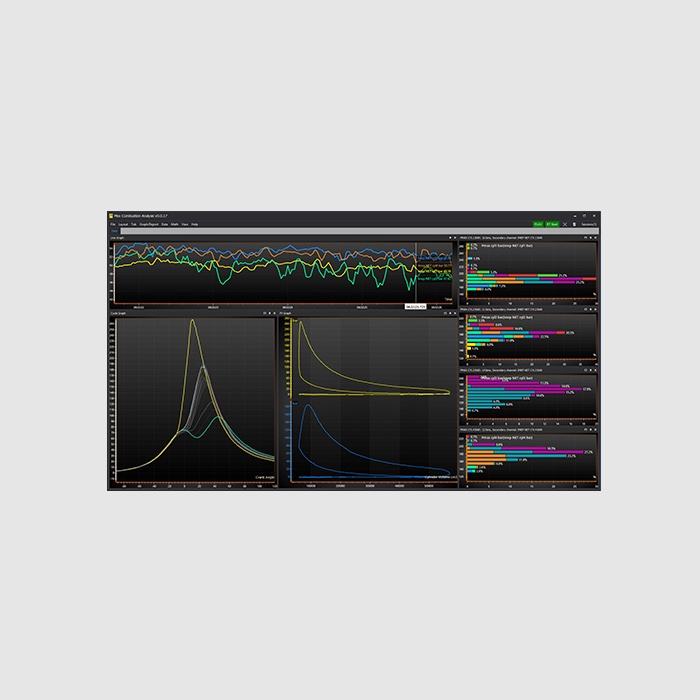Click float icon of Pmax cyl1 histogram panel
Image resolution: width=700 pixels, height=700 pixels.
[x=586, y=238]
